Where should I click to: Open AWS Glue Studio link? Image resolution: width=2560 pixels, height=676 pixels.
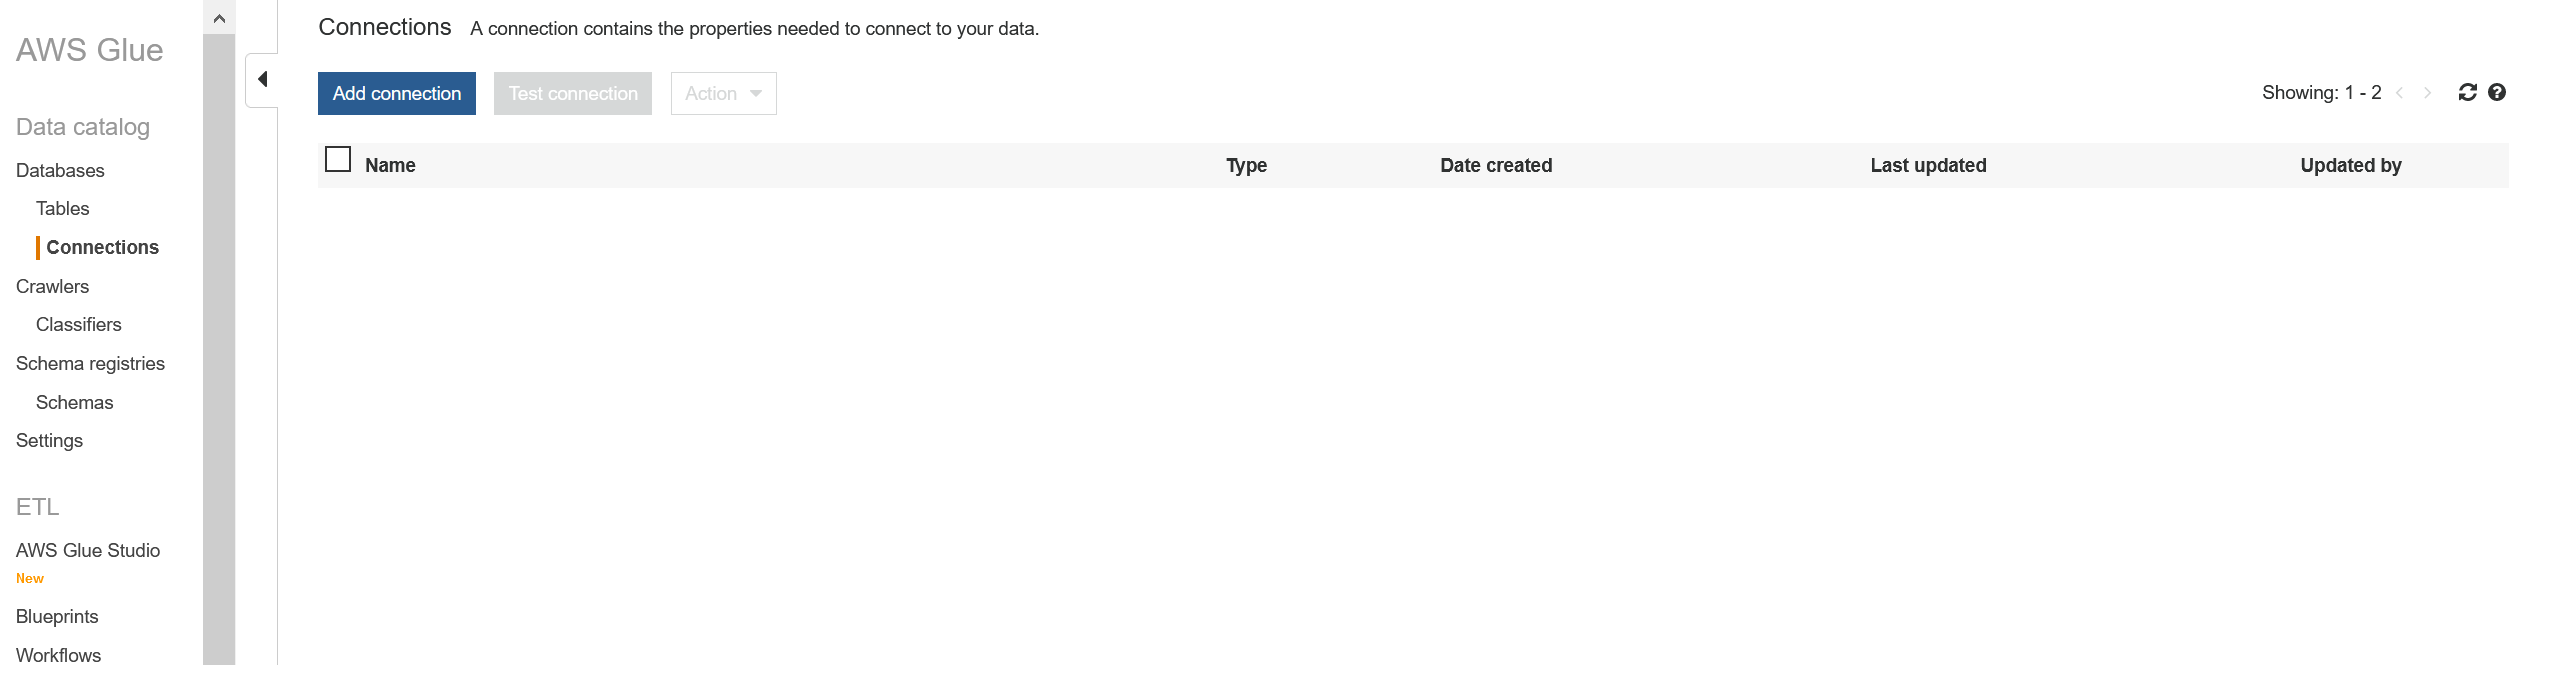pyautogui.click(x=88, y=551)
